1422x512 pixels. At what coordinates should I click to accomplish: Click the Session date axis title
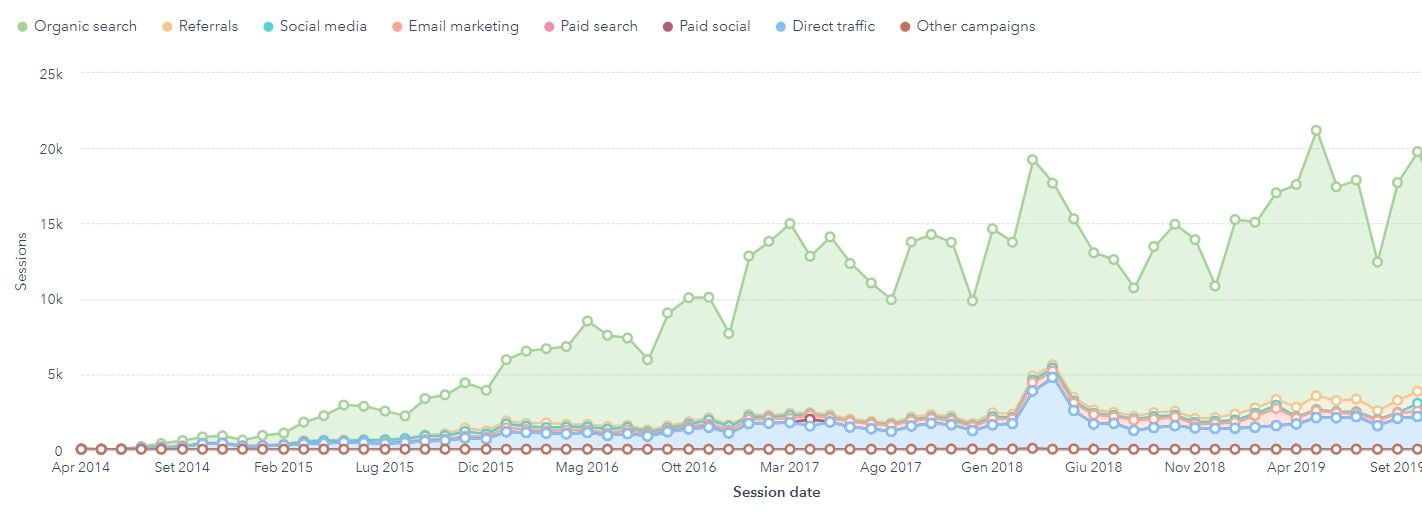pos(776,492)
